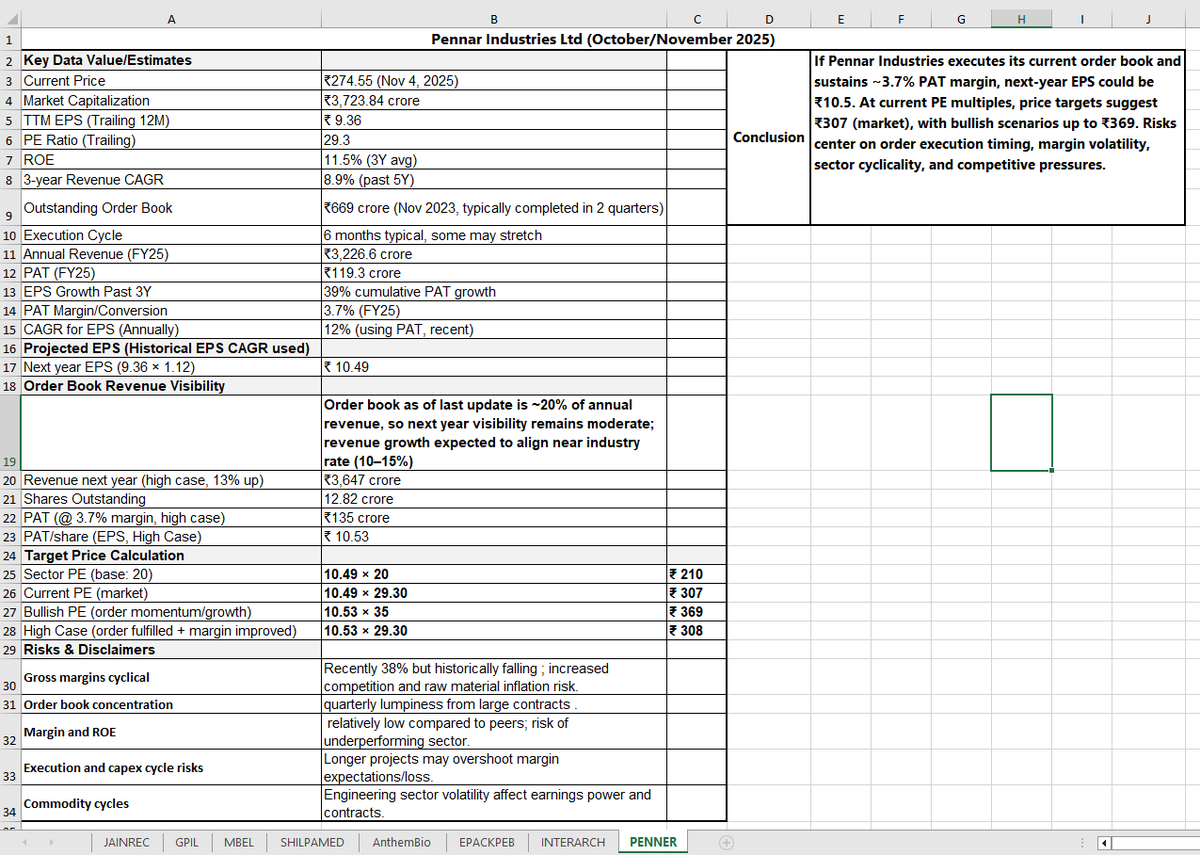Click Bullish PE target ₹ 369

[696, 612]
